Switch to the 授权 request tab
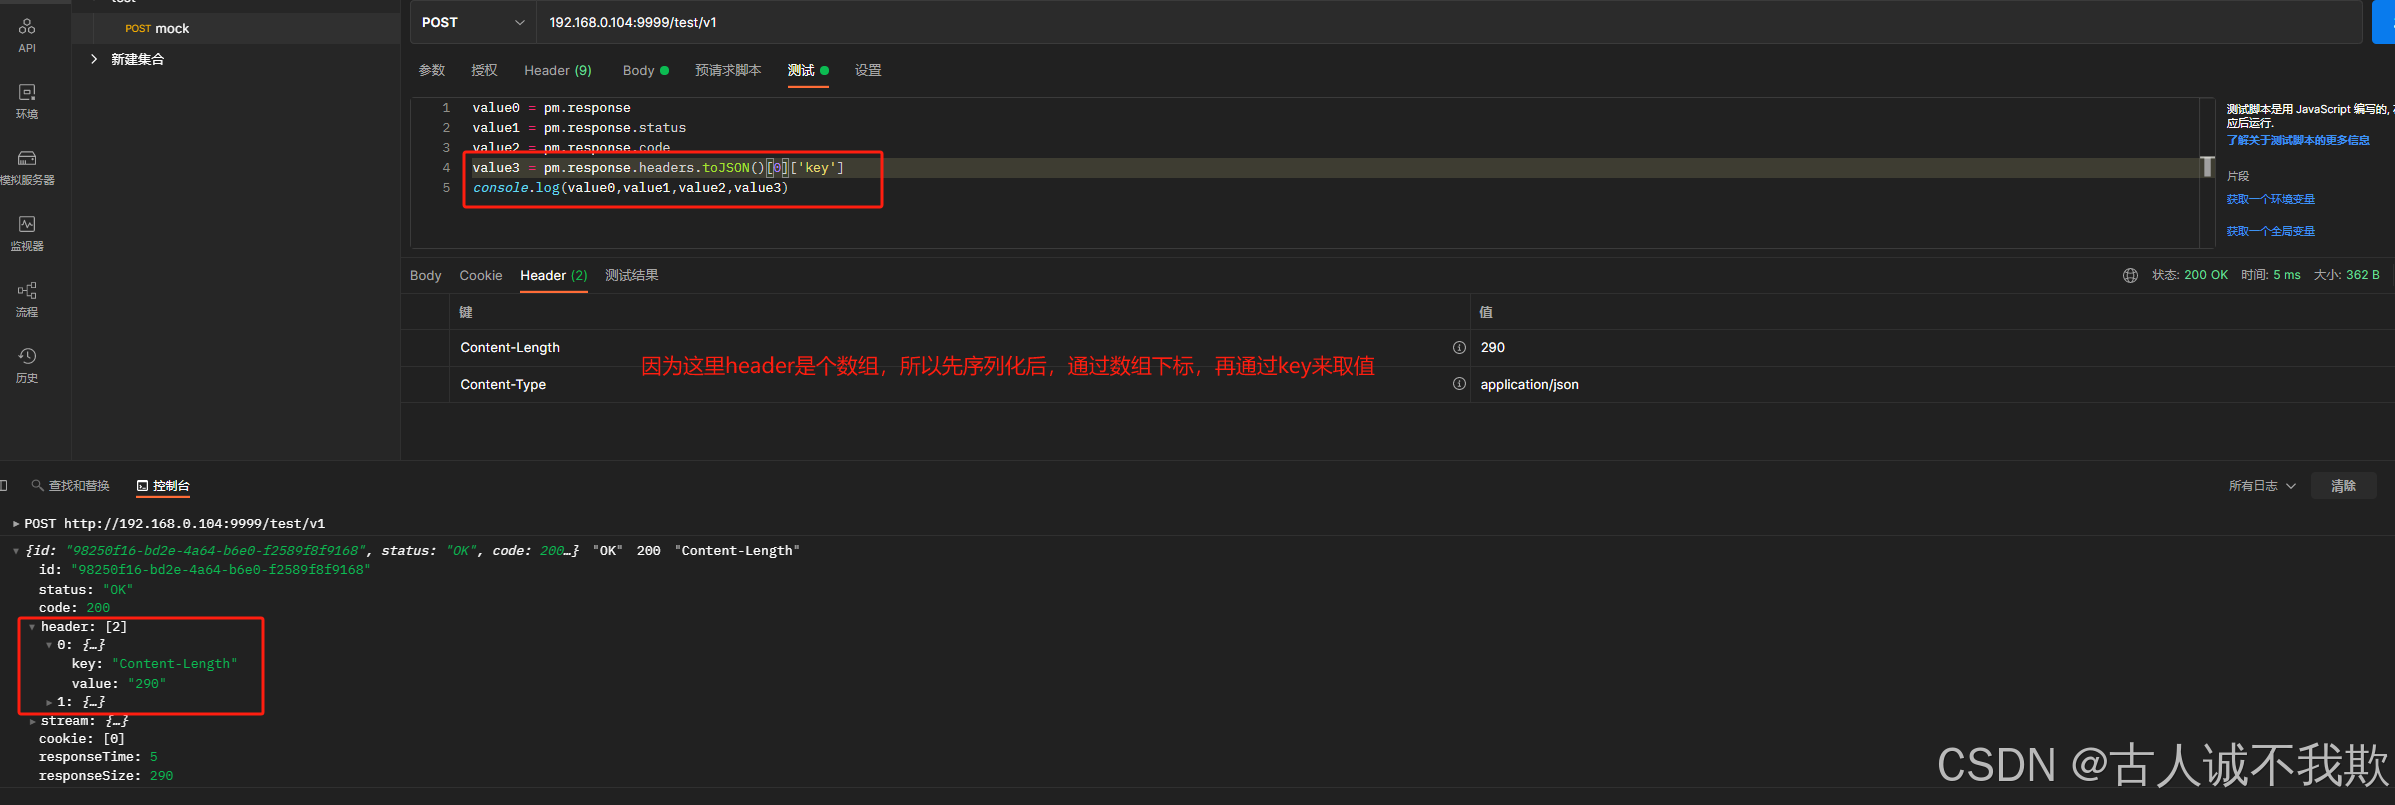 pos(484,70)
